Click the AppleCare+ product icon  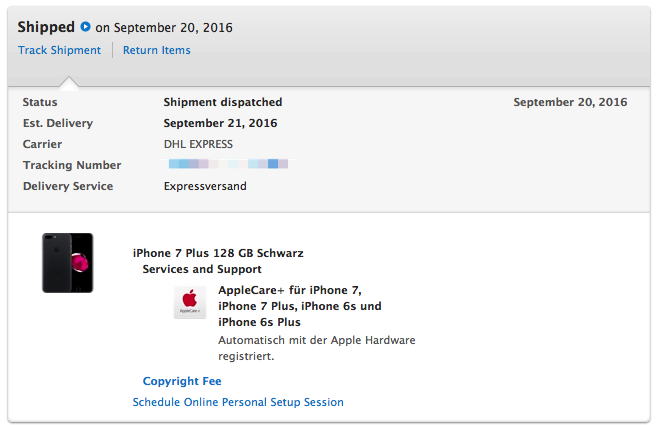point(190,302)
